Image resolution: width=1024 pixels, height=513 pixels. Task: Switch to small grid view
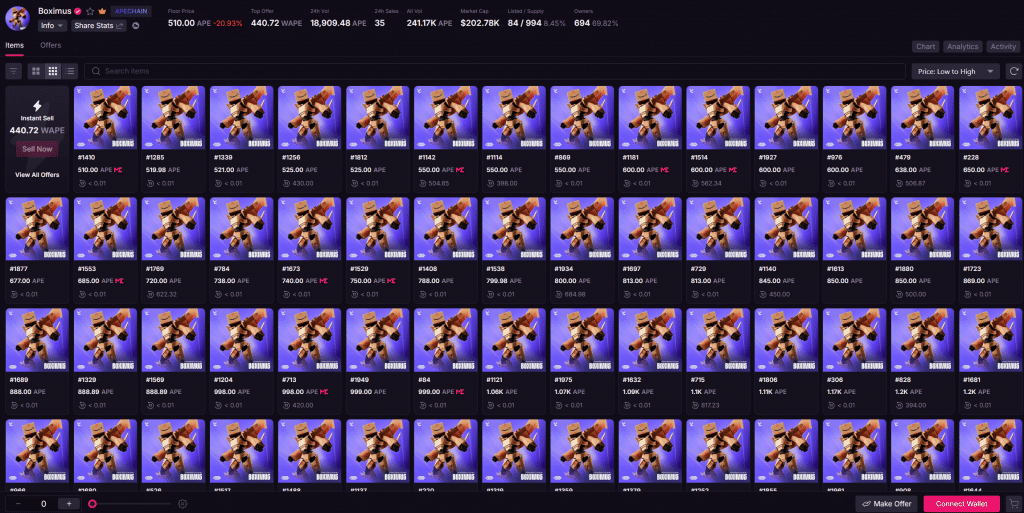point(53,71)
